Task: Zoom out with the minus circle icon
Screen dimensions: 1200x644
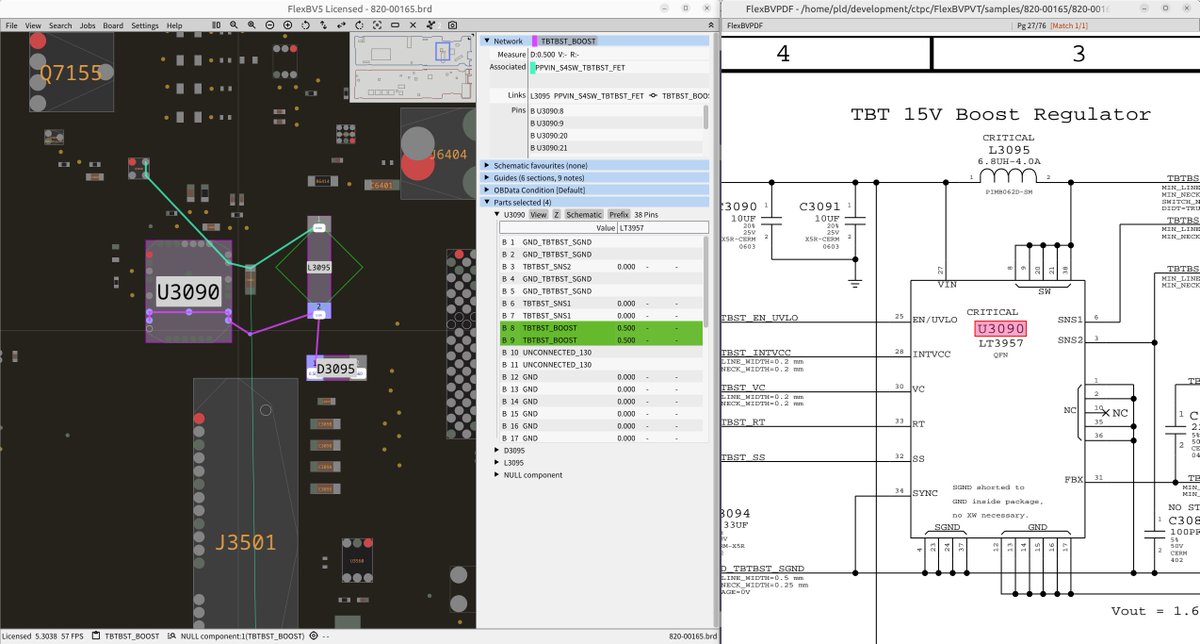Action: [x=270, y=25]
